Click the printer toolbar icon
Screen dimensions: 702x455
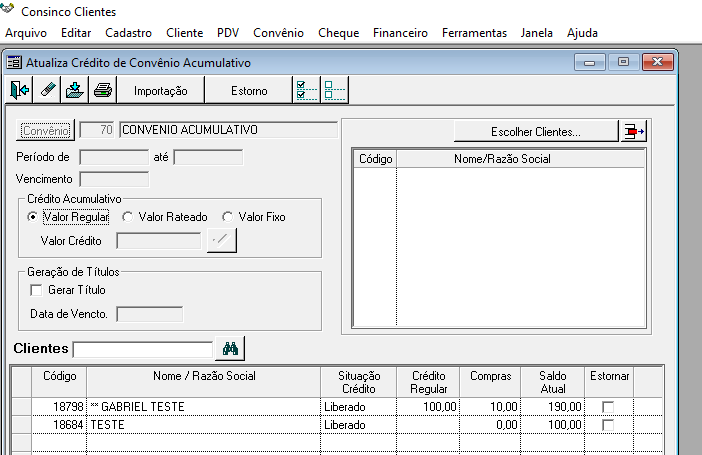[103, 90]
